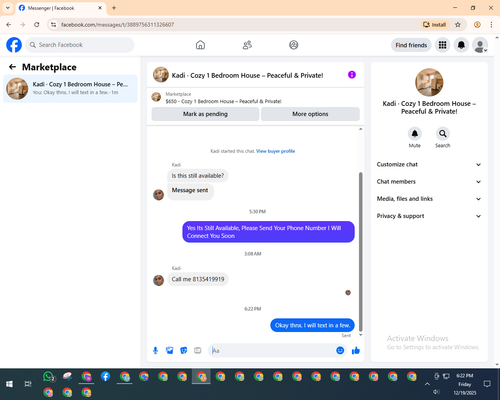Select the Messenger | Facebook tab
500x400 pixels.
[x=60, y=8]
